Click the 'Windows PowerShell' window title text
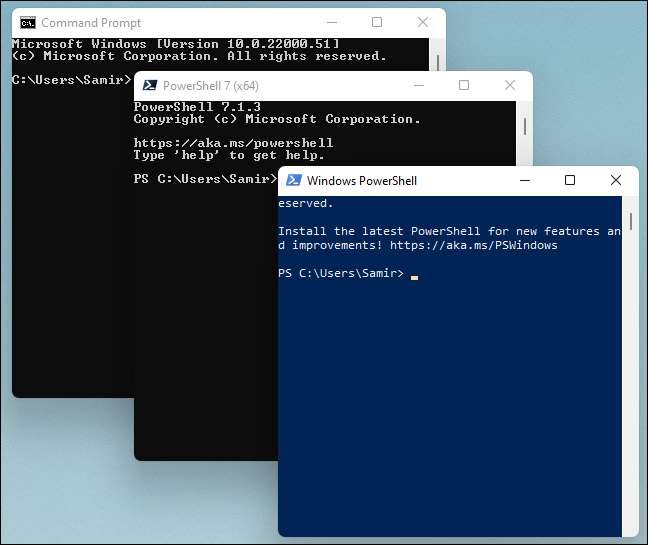This screenshot has height=545, width=648. click(x=362, y=181)
